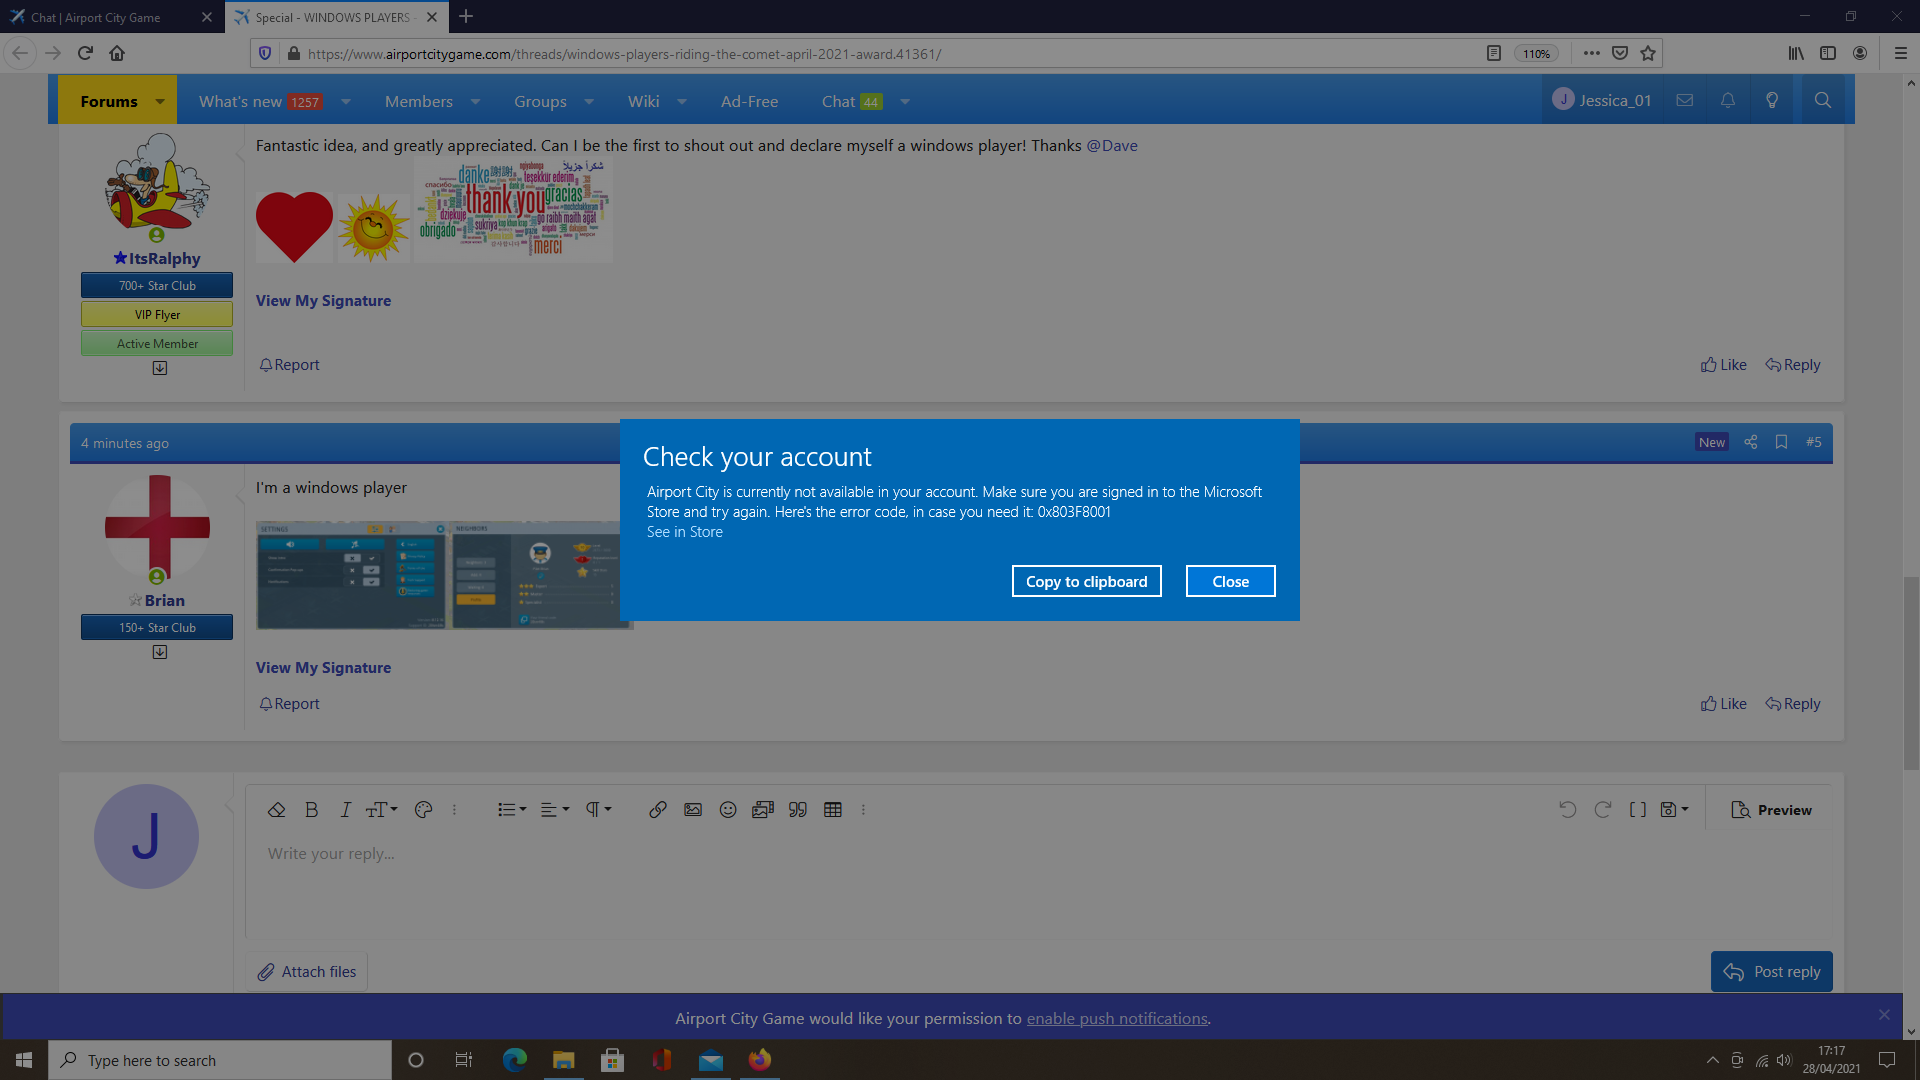This screenshot has height=1080, width=1920.
Task: Insert a table in the reply
Action: pyautogui.click(x=833, y=810)
